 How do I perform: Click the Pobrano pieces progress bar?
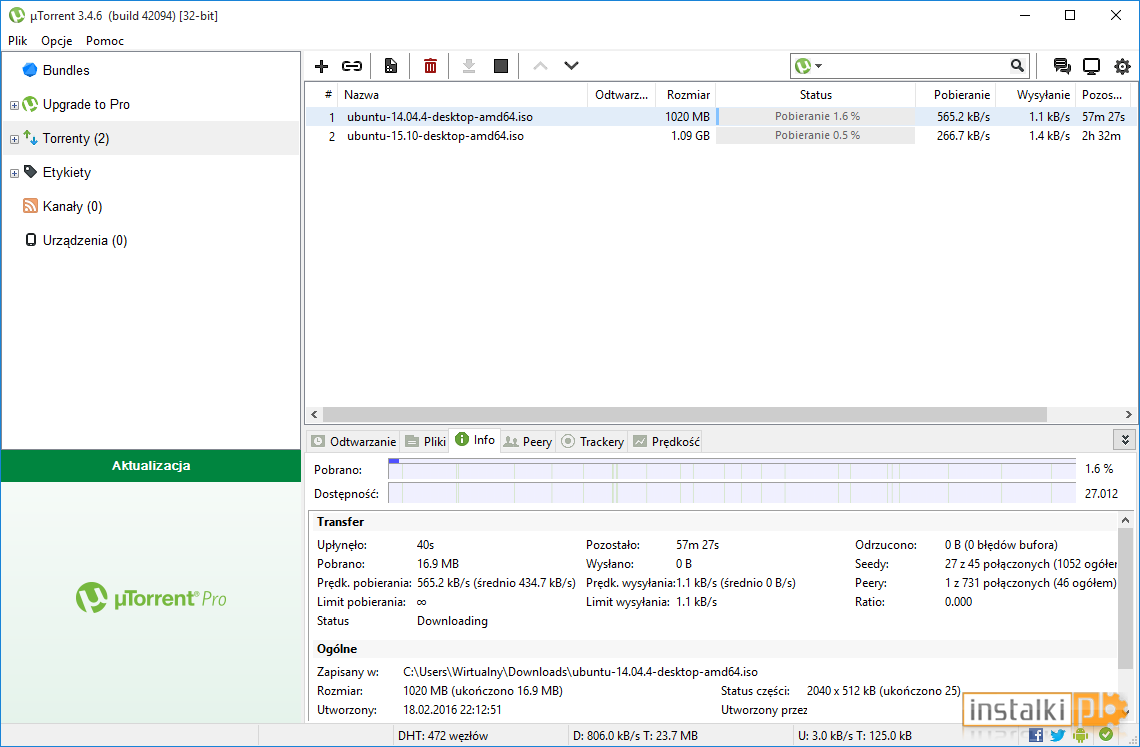pos(732,469)
